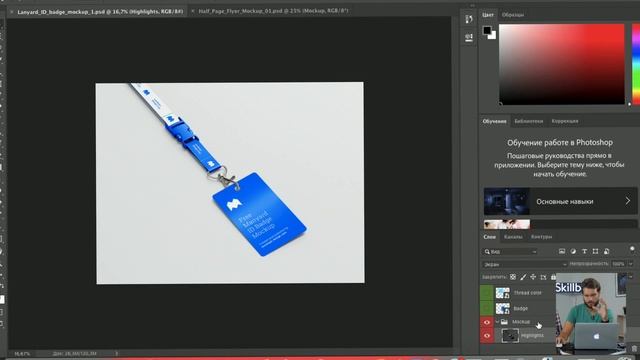Select the Thread color layer name
640x360 pixels.
coord(528,293)
